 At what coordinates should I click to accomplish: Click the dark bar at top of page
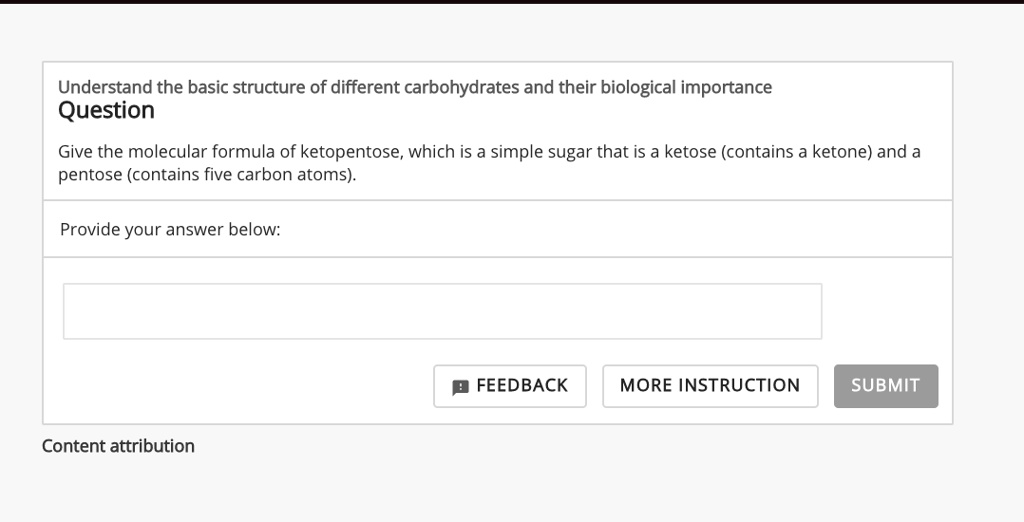point(512,2)
